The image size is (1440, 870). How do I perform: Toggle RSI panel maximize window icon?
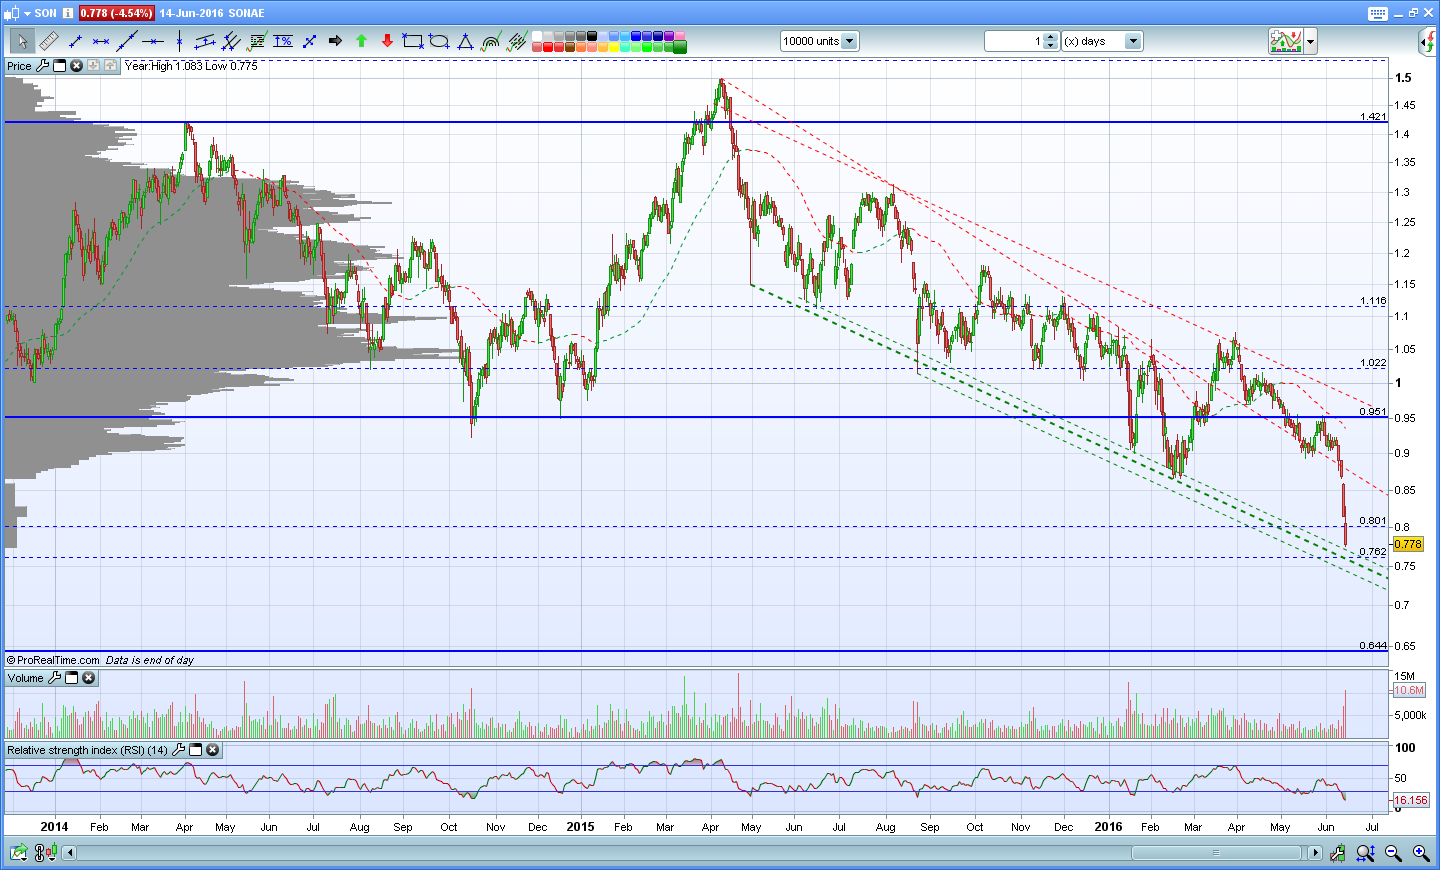196,750
